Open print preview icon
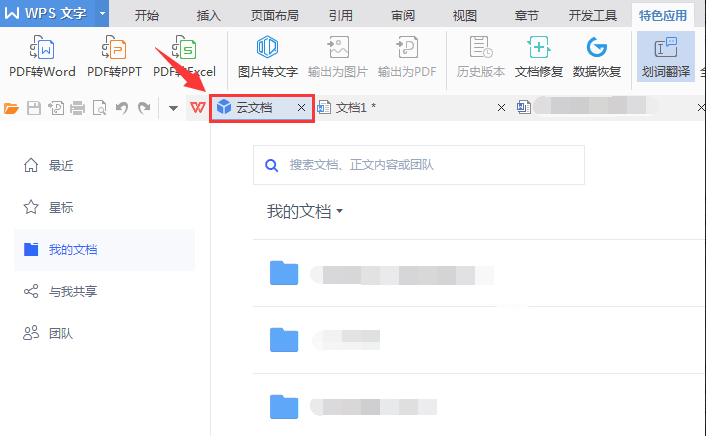Viewport: 706px width, 436px height. coord(100,108)
